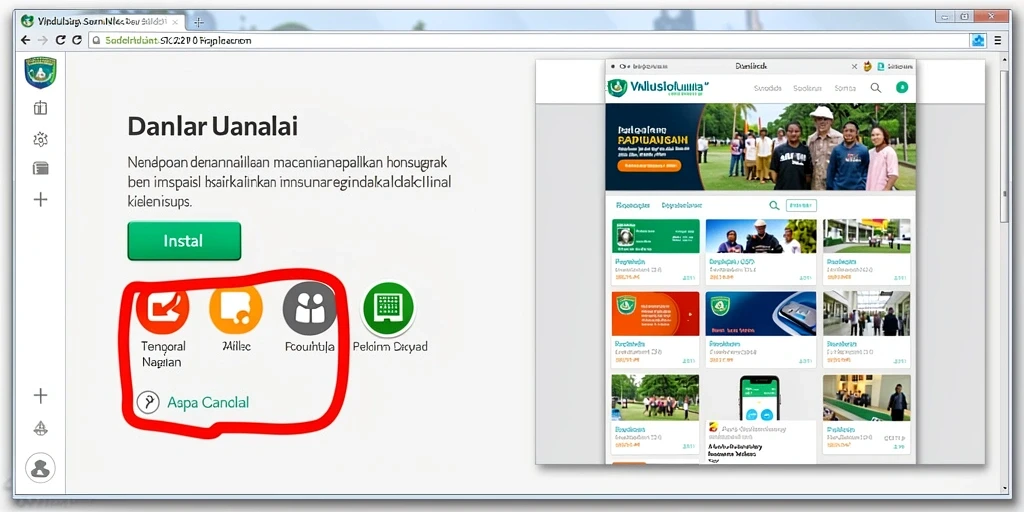1024x512 pixels.
Task: Select the Vindulaiga browser tab
Action: pyautogui.click(x=103, y=22)
